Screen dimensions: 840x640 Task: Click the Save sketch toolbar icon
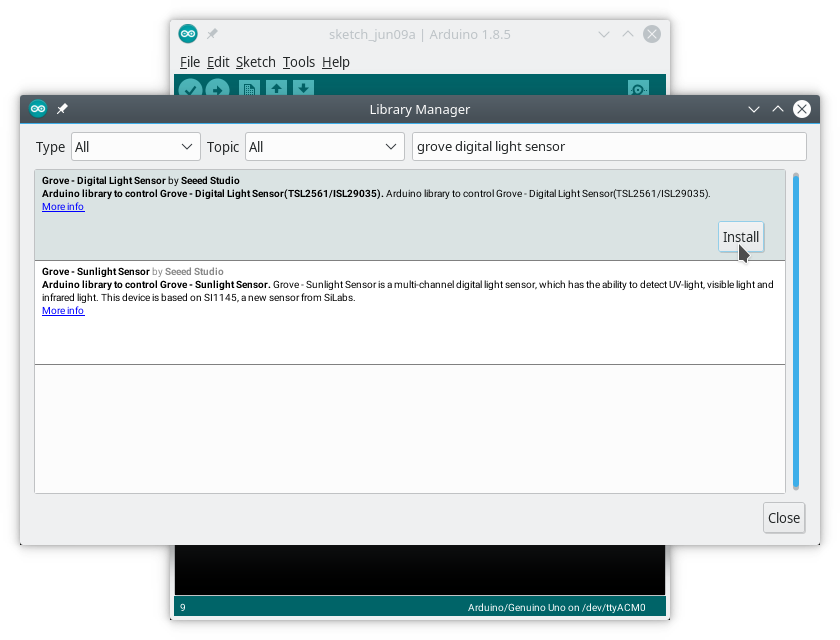(302, 90)
